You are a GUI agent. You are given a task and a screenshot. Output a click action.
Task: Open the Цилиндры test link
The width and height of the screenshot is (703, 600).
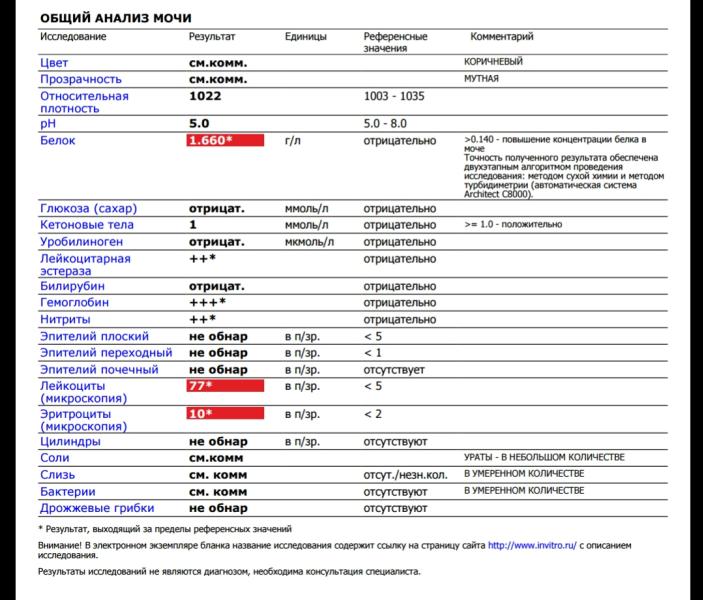pyautogui.click(x=70, y=441)
